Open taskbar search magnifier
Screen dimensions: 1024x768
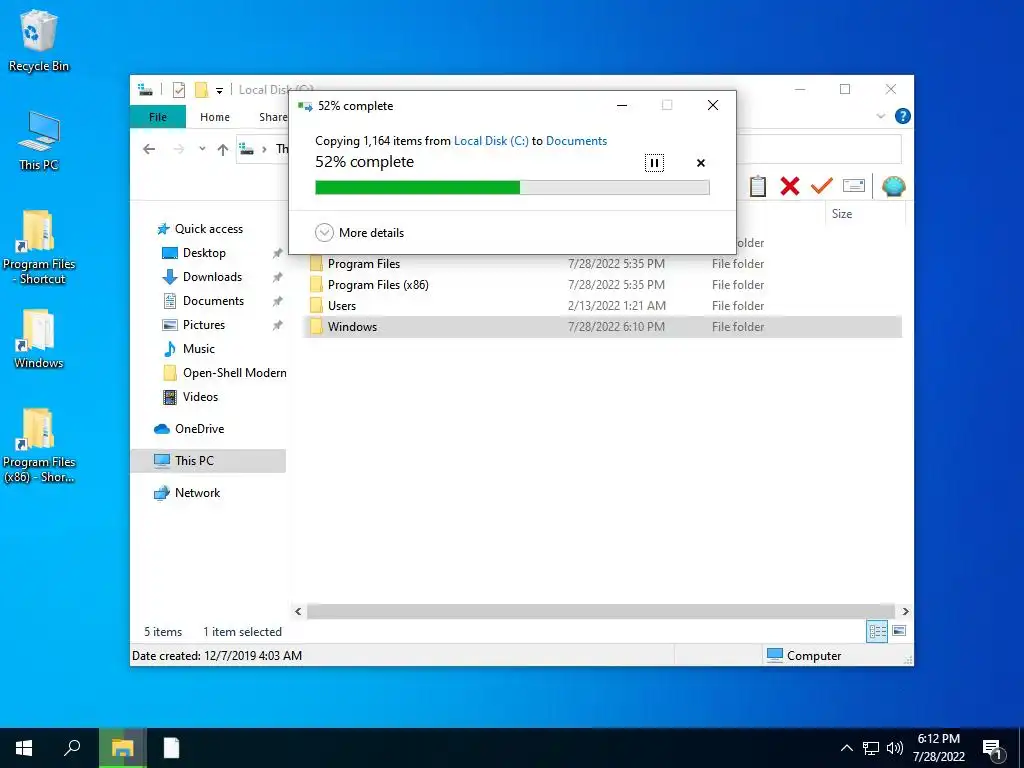[72, 748]
